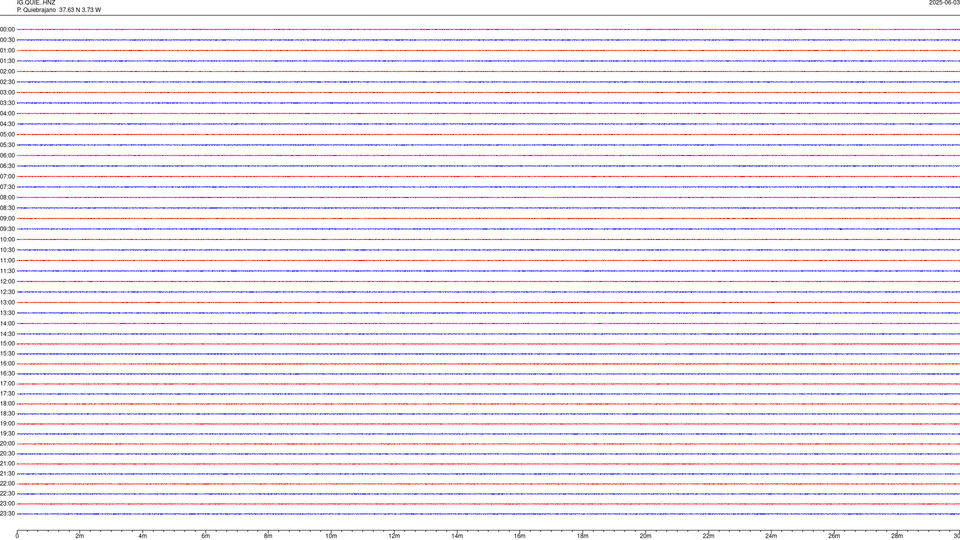Click the '17:00' row time label

(7, 383)
